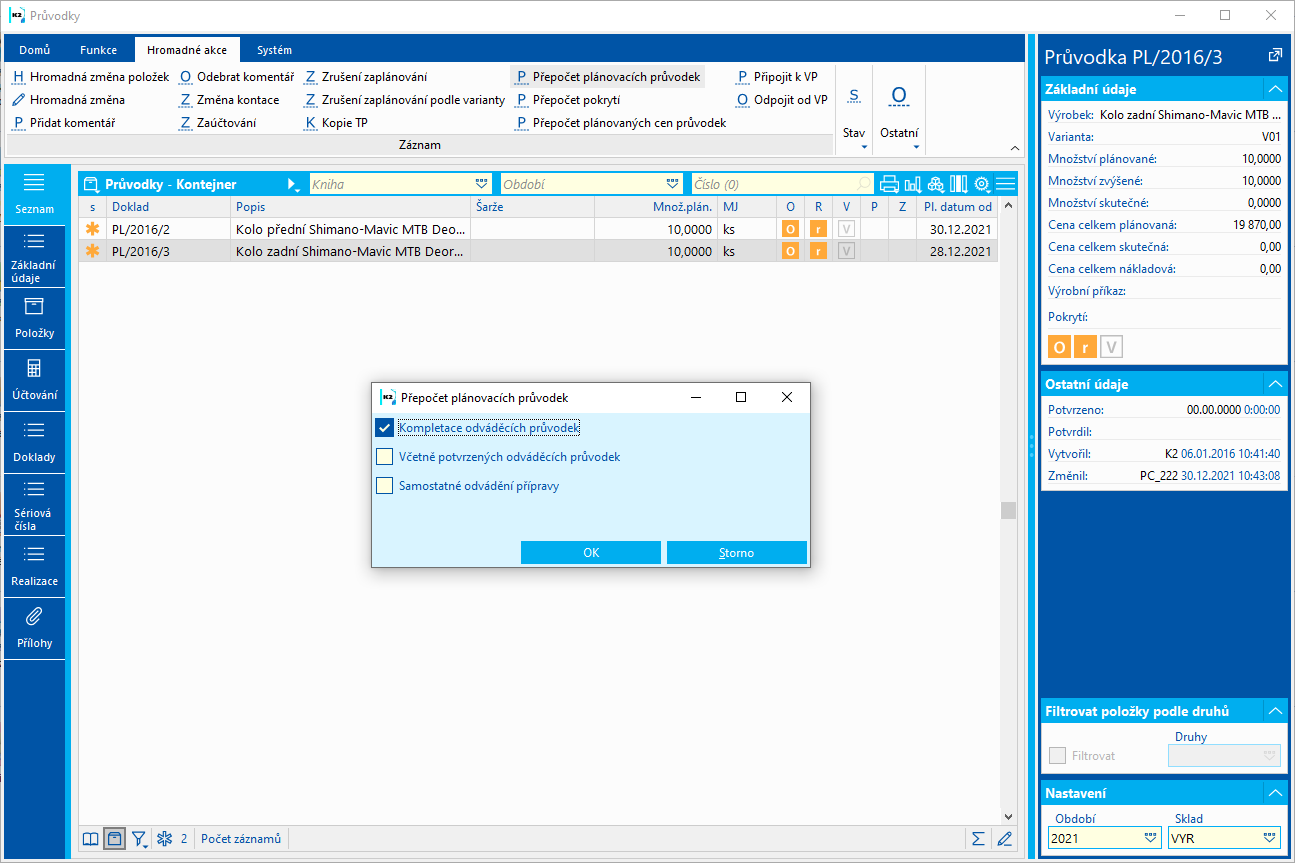
Task: Toggle the container icon in bottom bar
Action: (x=115, y=838)
